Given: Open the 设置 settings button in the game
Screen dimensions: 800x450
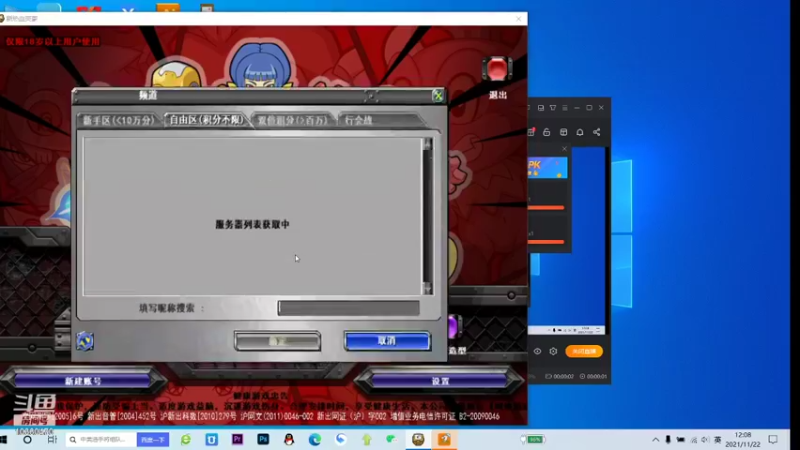Looking at the screenshot, I should tap(440, 381).
